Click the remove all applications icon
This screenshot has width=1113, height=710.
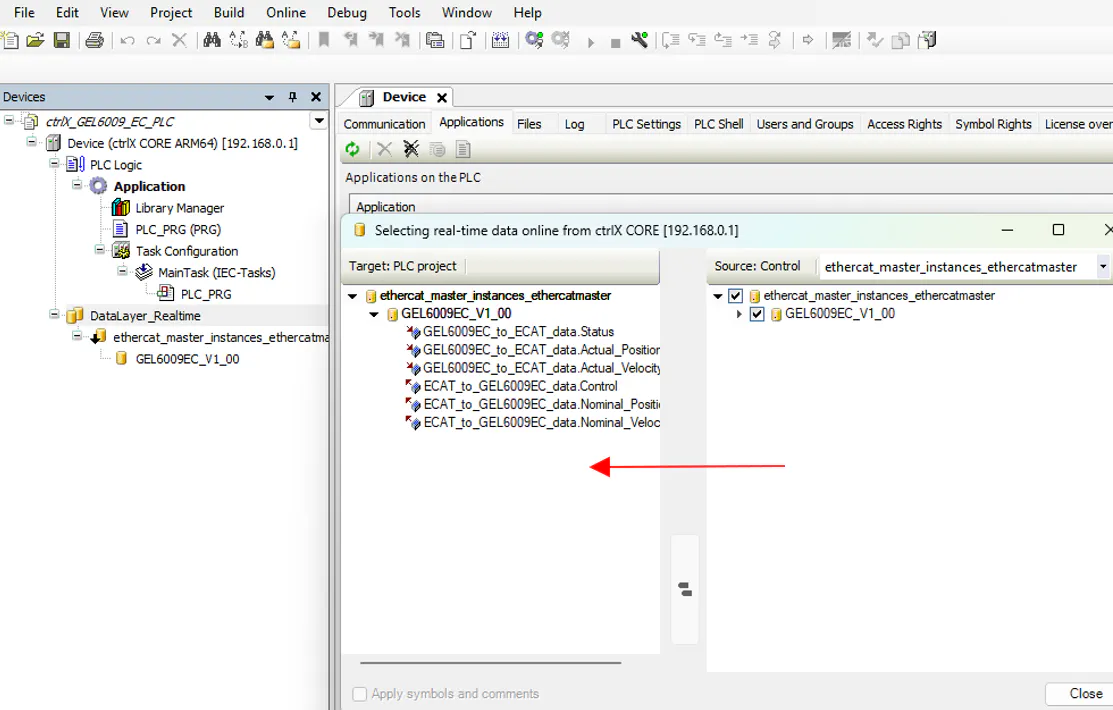coord(411,149)
